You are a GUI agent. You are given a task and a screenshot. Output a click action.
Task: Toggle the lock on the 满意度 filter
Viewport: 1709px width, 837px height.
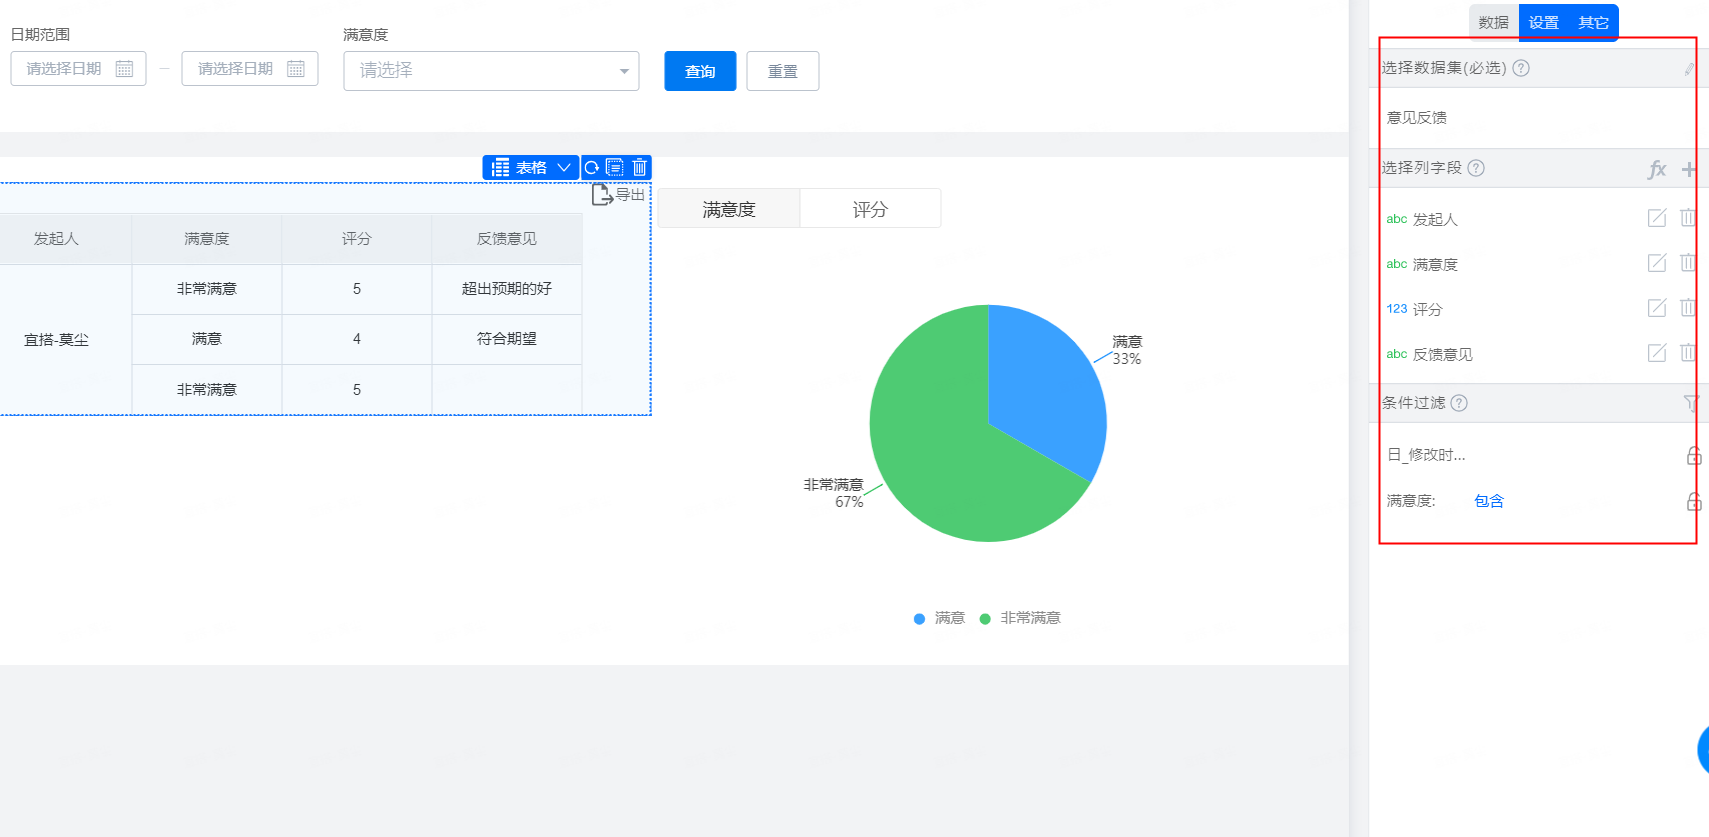coord(1694,501)
